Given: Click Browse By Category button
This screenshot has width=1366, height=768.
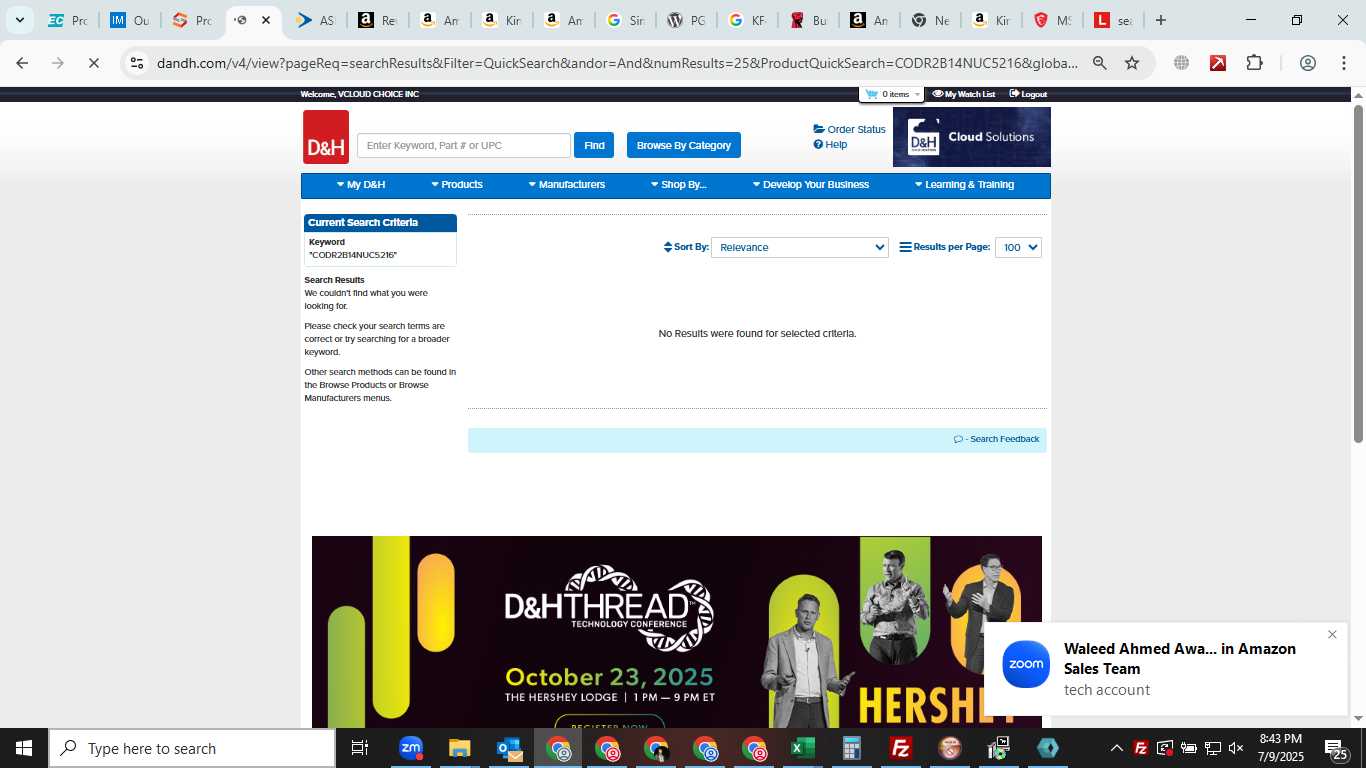Looking at the screenshot, I should pyautogui.click(x=684, y=145).
